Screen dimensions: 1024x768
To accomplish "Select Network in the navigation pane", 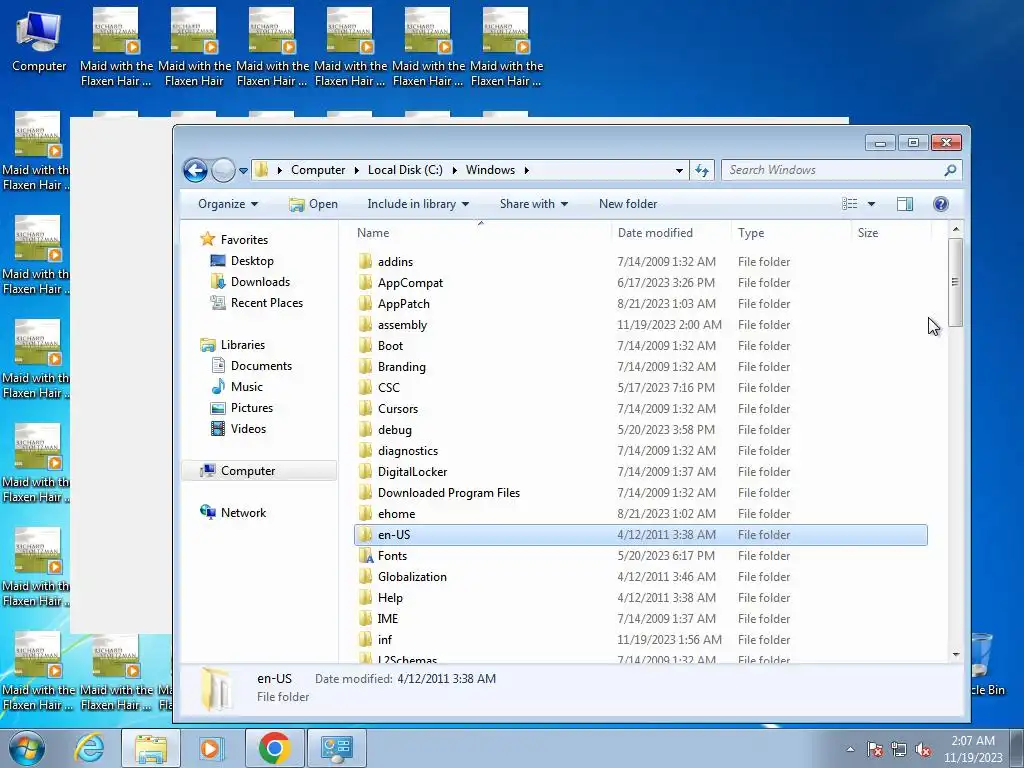I will click(233, 513).
